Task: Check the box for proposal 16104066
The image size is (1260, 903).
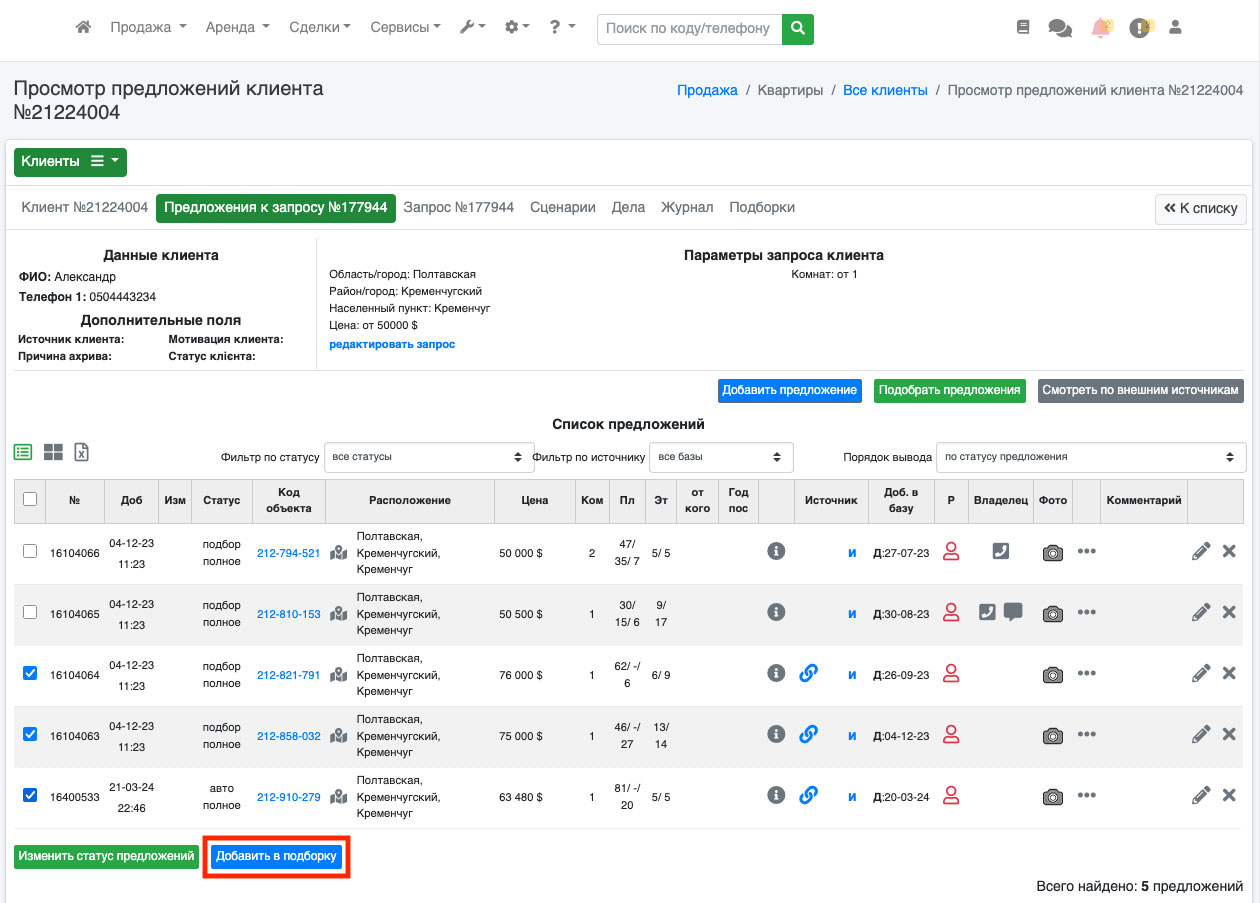Action: [30, 551]
